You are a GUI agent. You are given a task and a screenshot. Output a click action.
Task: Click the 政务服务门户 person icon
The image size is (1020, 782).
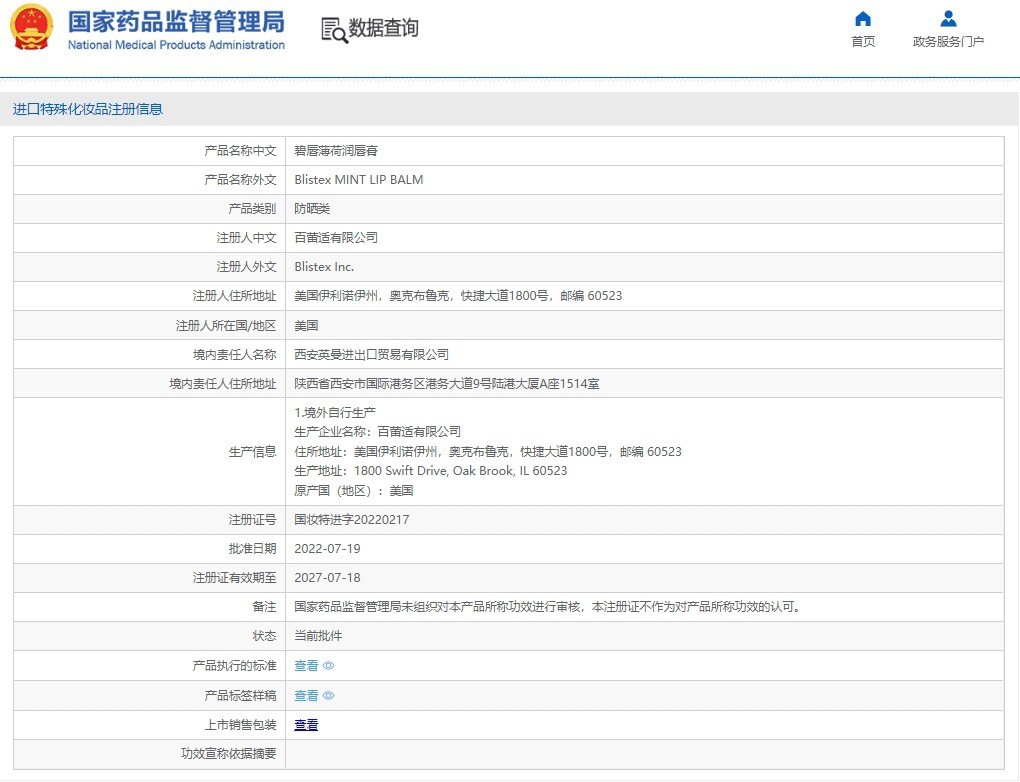pos(948,19)
